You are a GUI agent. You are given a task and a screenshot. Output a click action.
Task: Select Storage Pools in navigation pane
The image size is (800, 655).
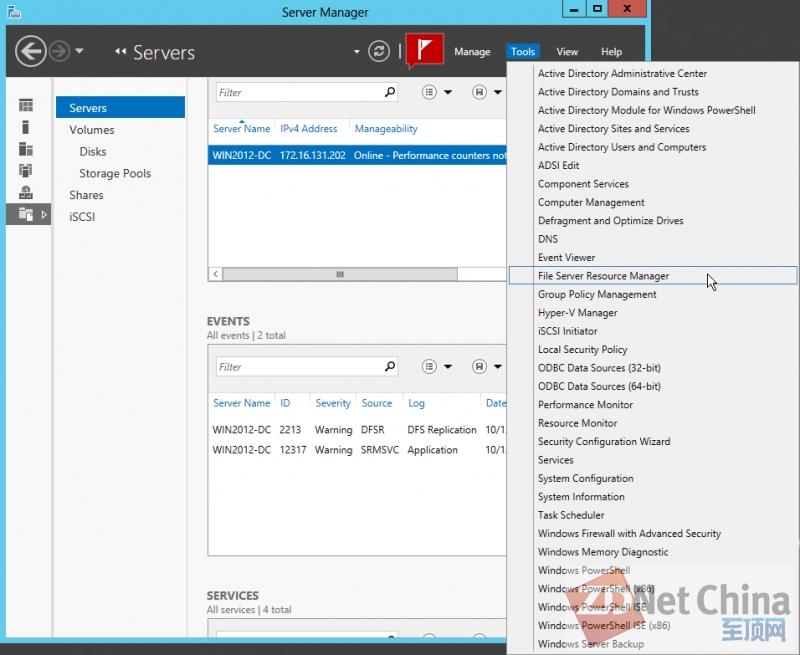[115, 173]
